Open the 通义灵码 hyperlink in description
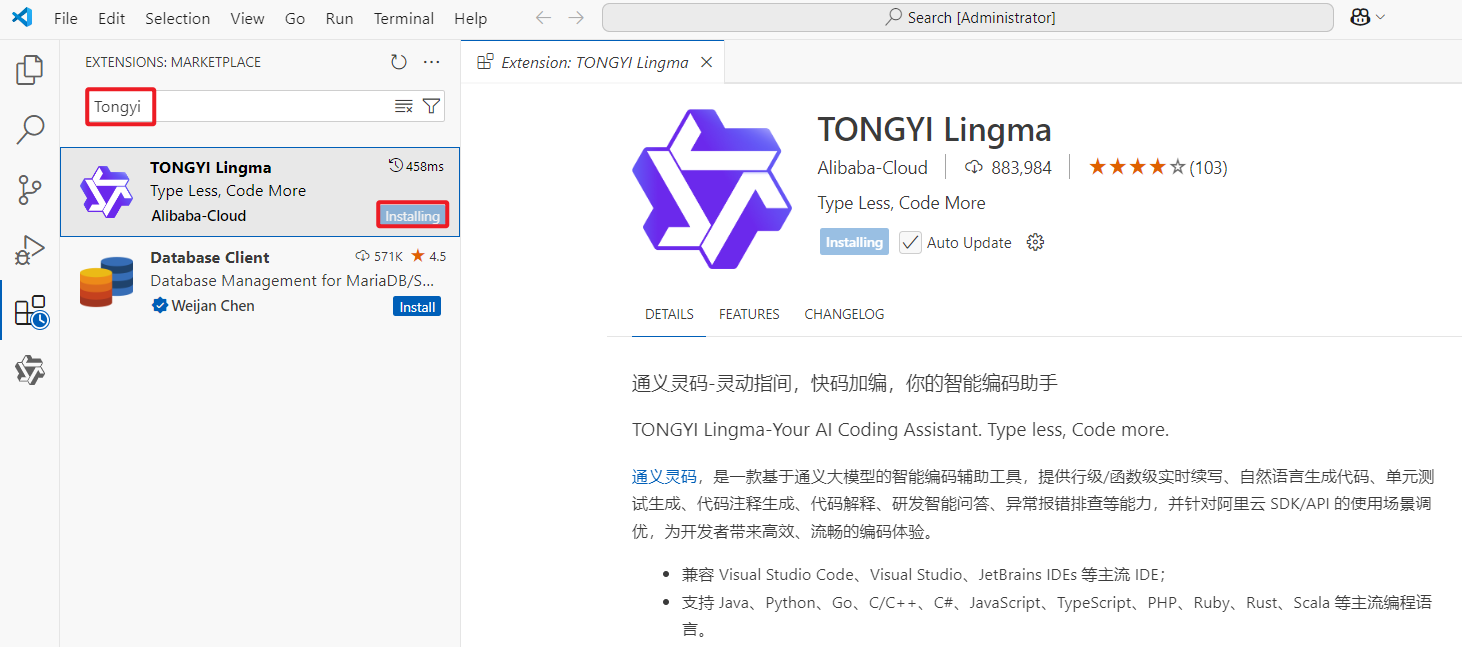Screen dimensions: 1462x647 (x=664, y=476)
